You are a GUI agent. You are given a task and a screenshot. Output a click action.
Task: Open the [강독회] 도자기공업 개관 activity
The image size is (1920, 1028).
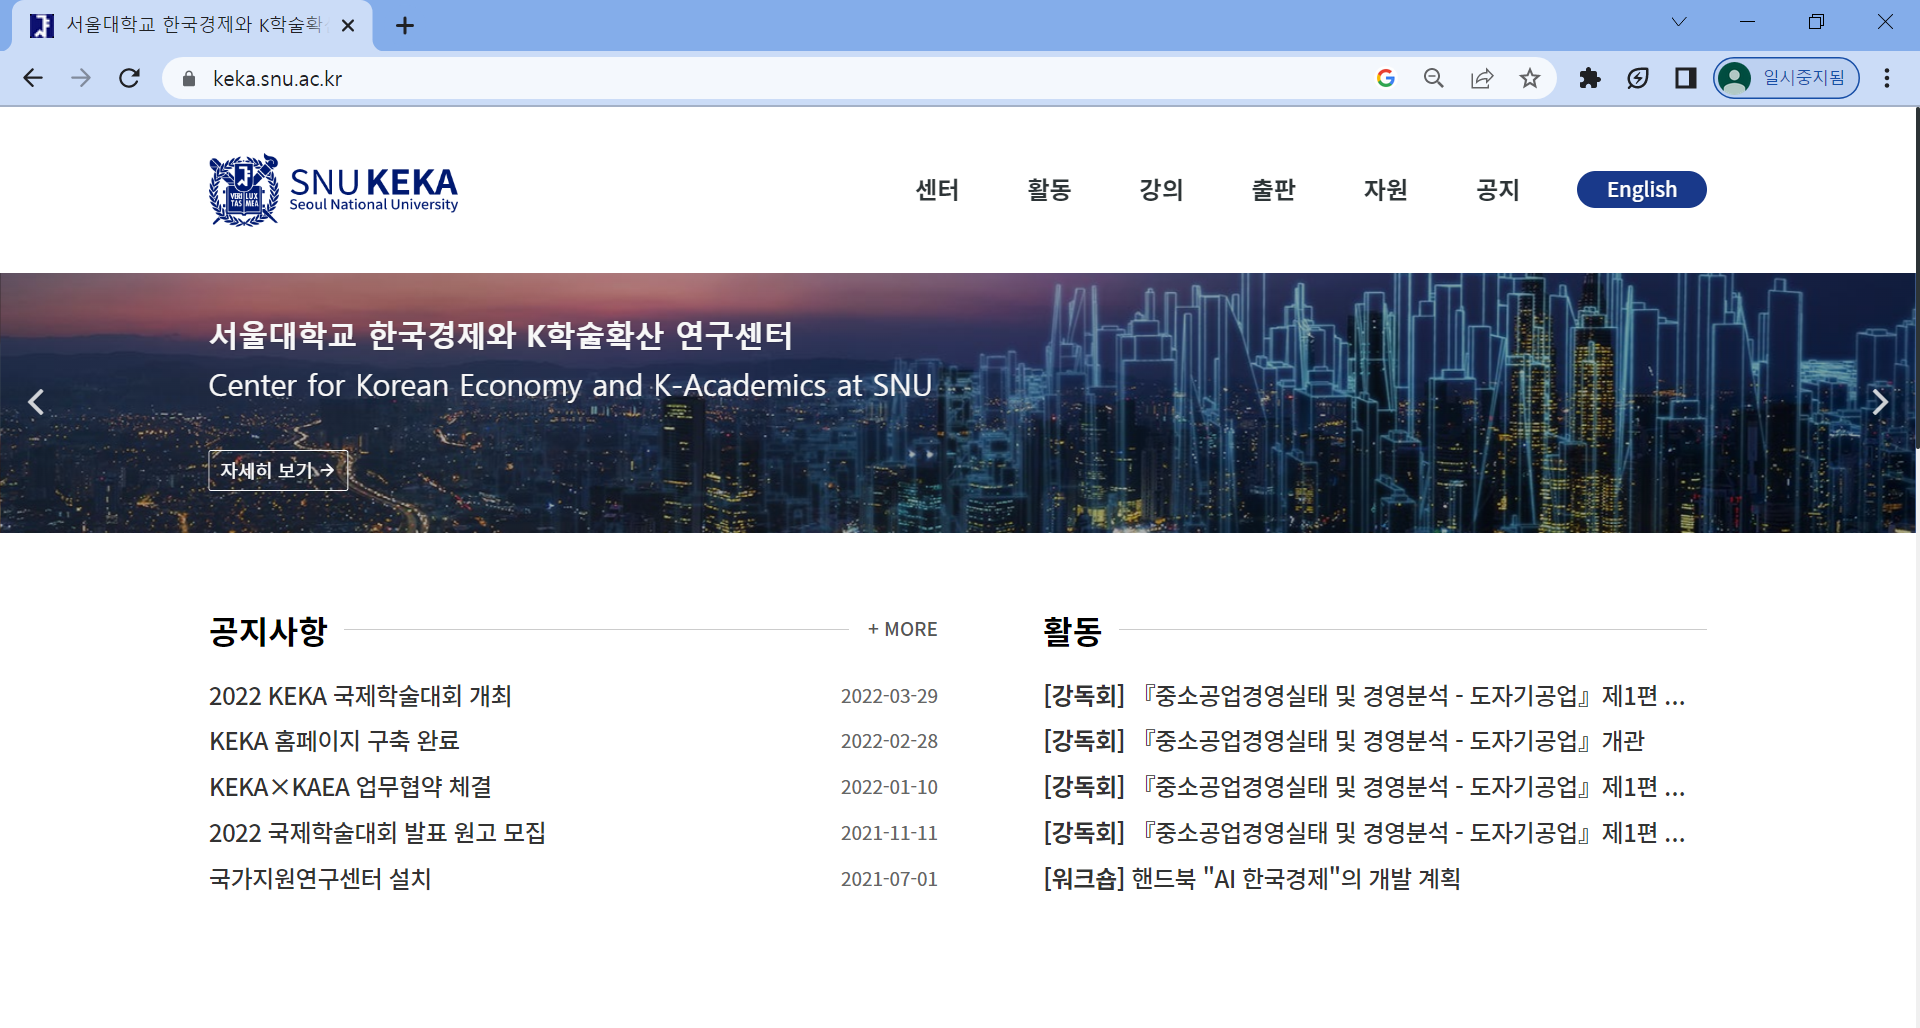1344,741
